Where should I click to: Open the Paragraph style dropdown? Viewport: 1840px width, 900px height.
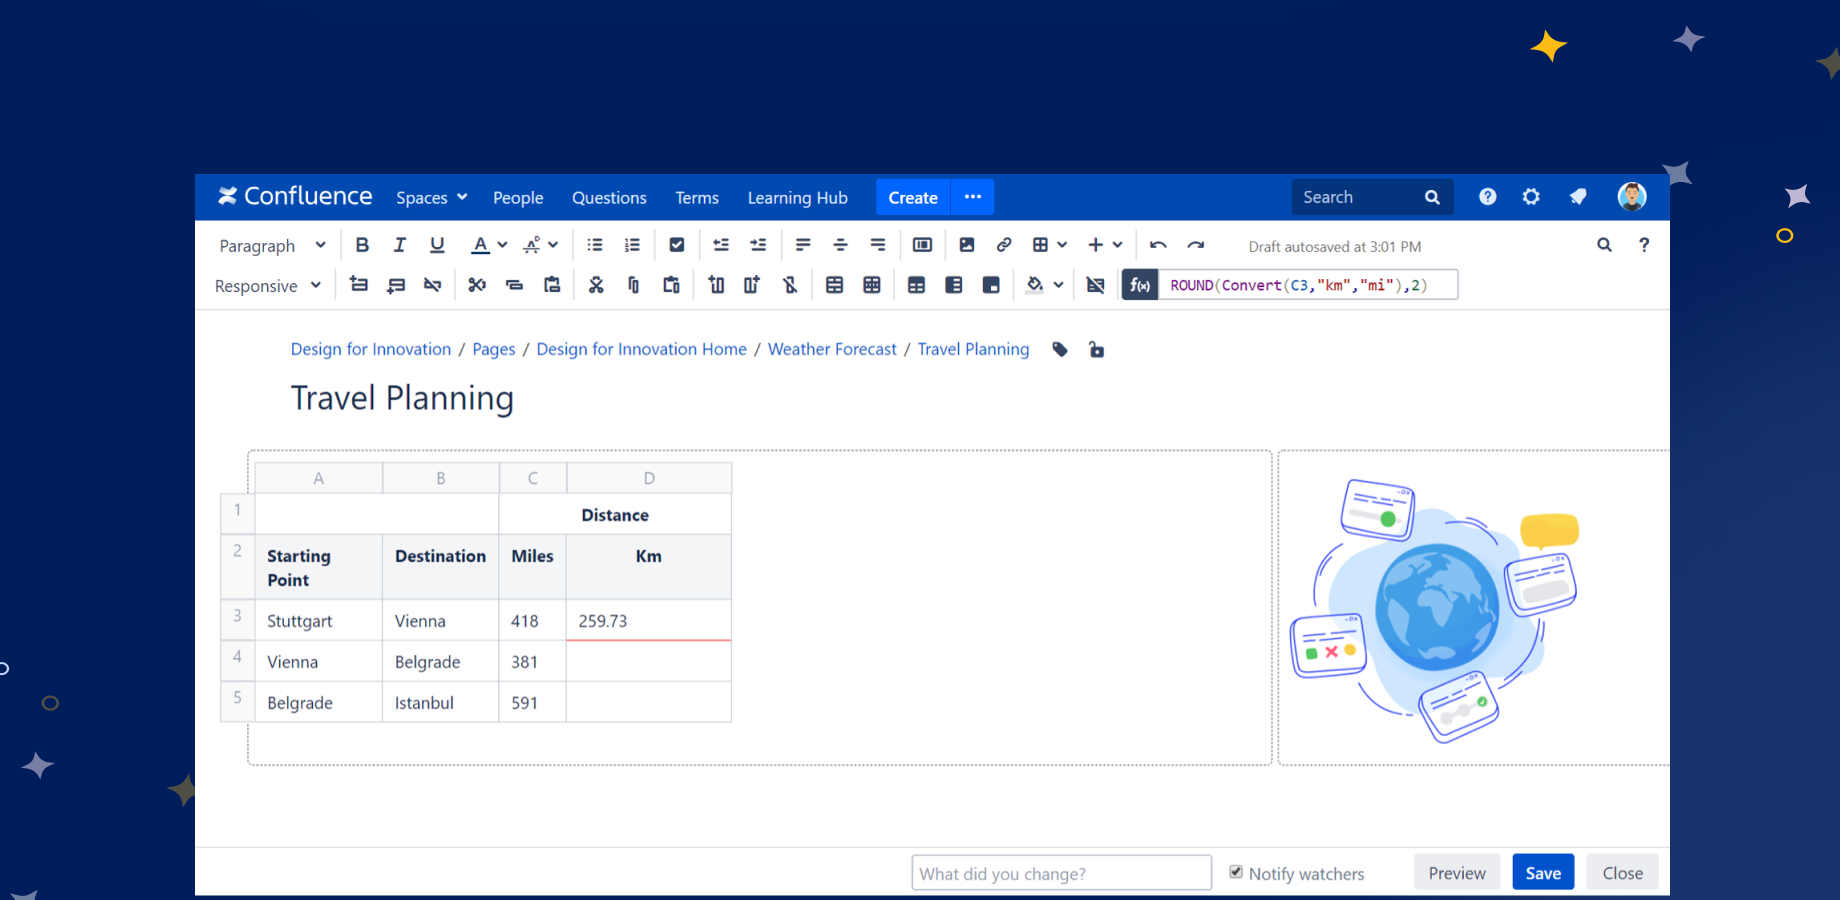(x=272, y=246)
